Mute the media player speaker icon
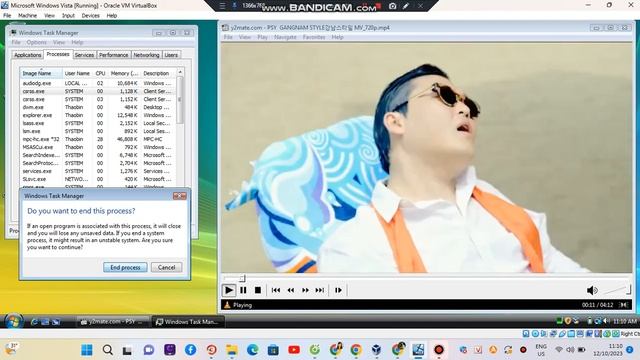This screenshot has height=360, width=640. pos(592,290)
